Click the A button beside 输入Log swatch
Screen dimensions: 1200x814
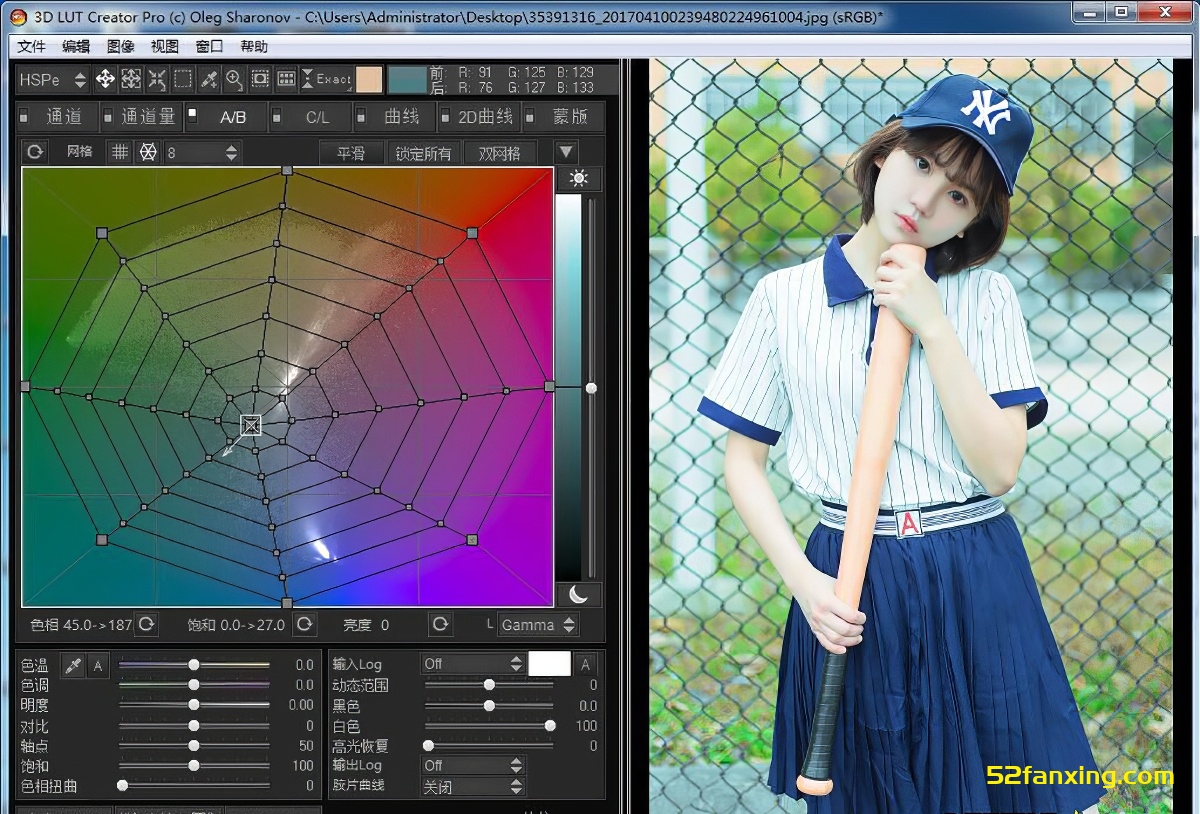[586, 664]
